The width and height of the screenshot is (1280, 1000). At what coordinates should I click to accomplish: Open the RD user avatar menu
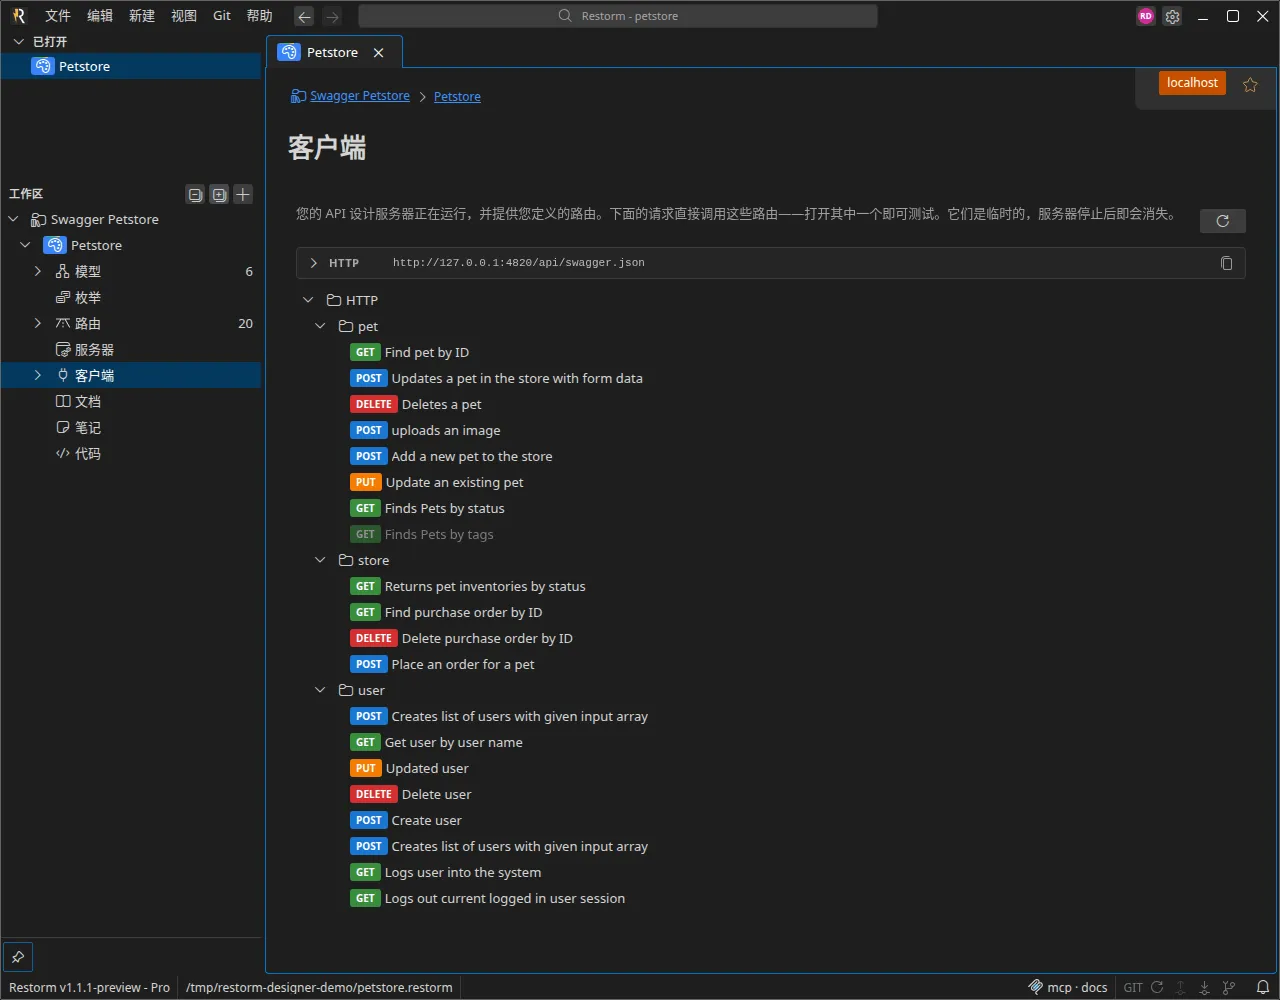[x=1146, y=16]
